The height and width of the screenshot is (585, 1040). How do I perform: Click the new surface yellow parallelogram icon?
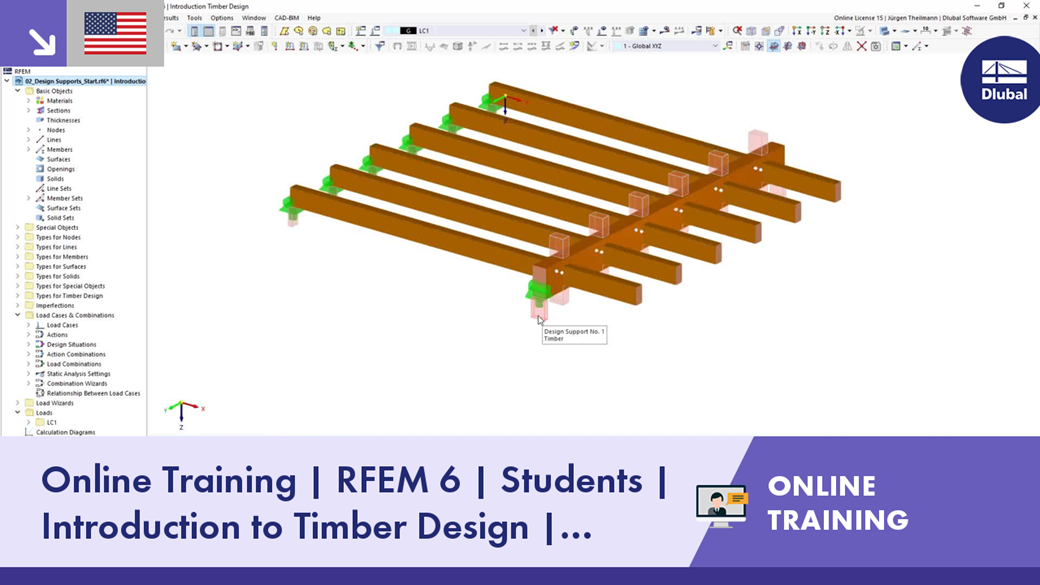click(284, 31)
